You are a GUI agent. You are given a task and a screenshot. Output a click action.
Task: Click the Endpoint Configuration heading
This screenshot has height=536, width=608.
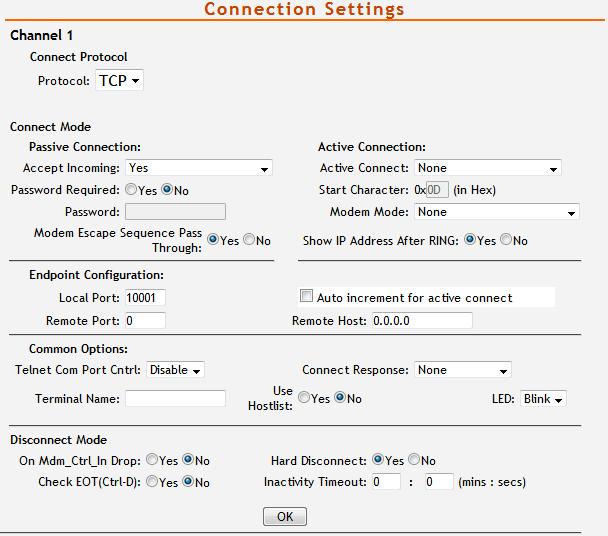[96, 275]
